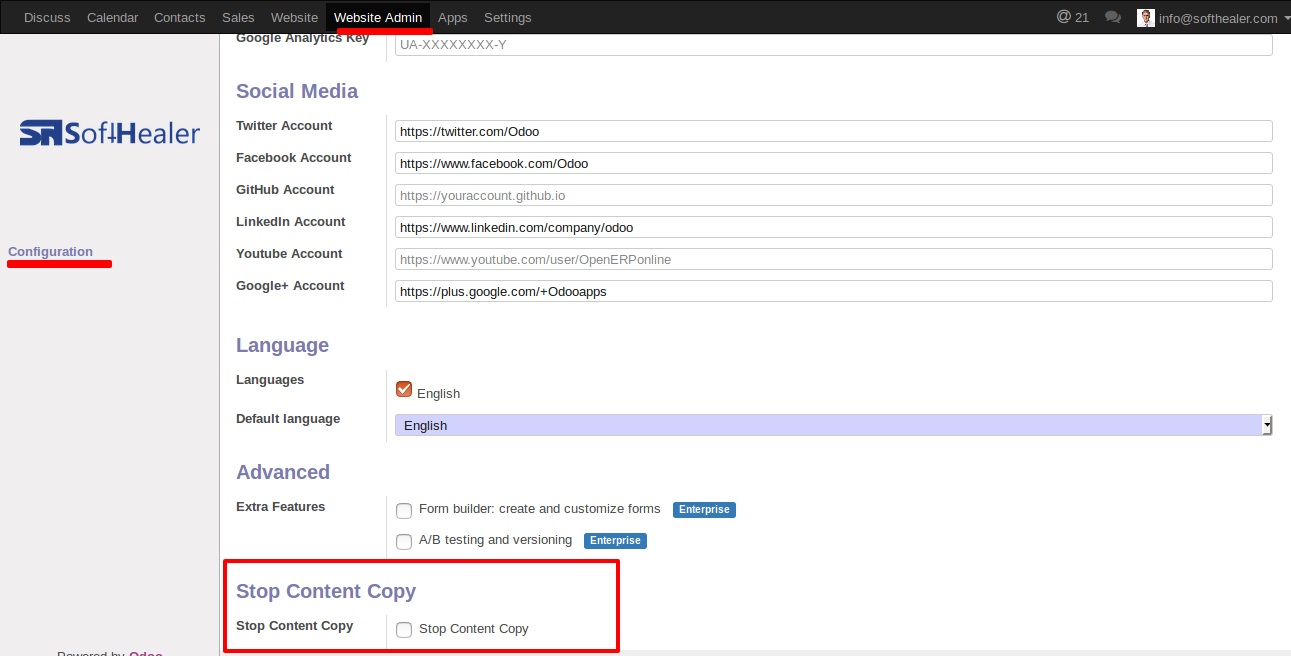Click the Advanced section heading
The image size is (1291, 656).
(x=283, y=472)
